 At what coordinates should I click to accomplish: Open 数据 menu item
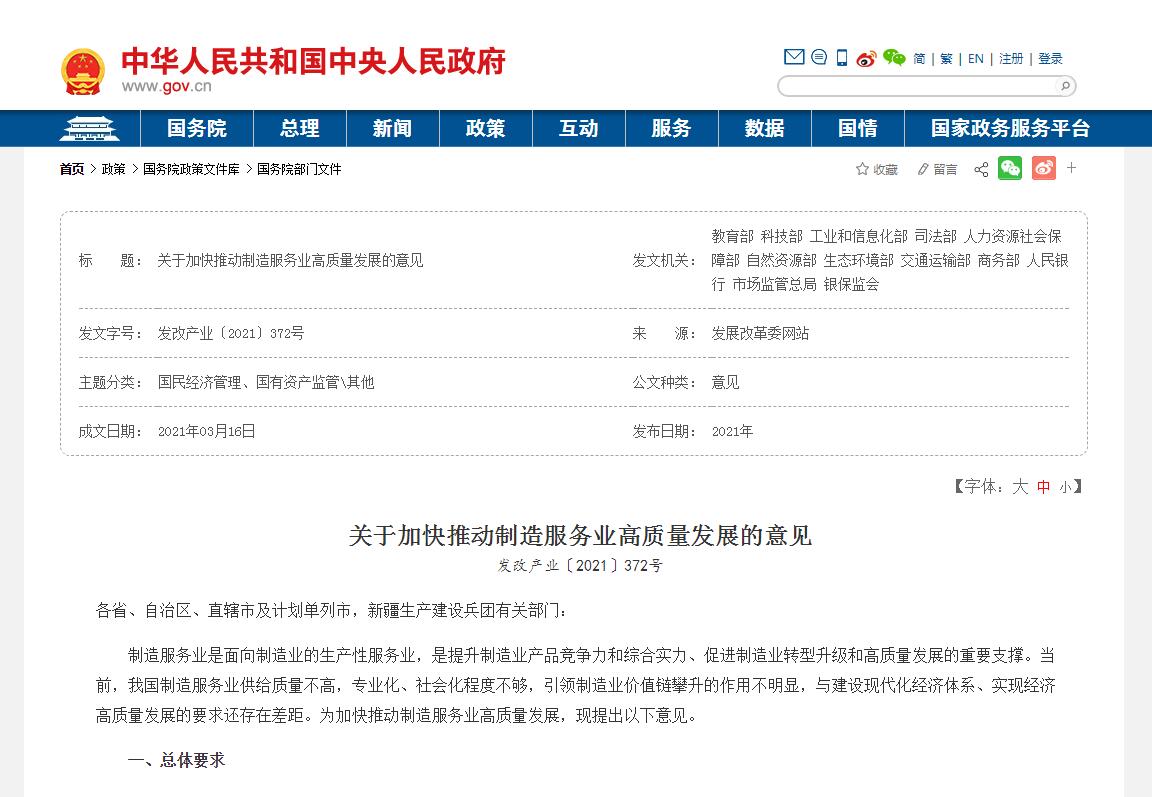[765, 129]
